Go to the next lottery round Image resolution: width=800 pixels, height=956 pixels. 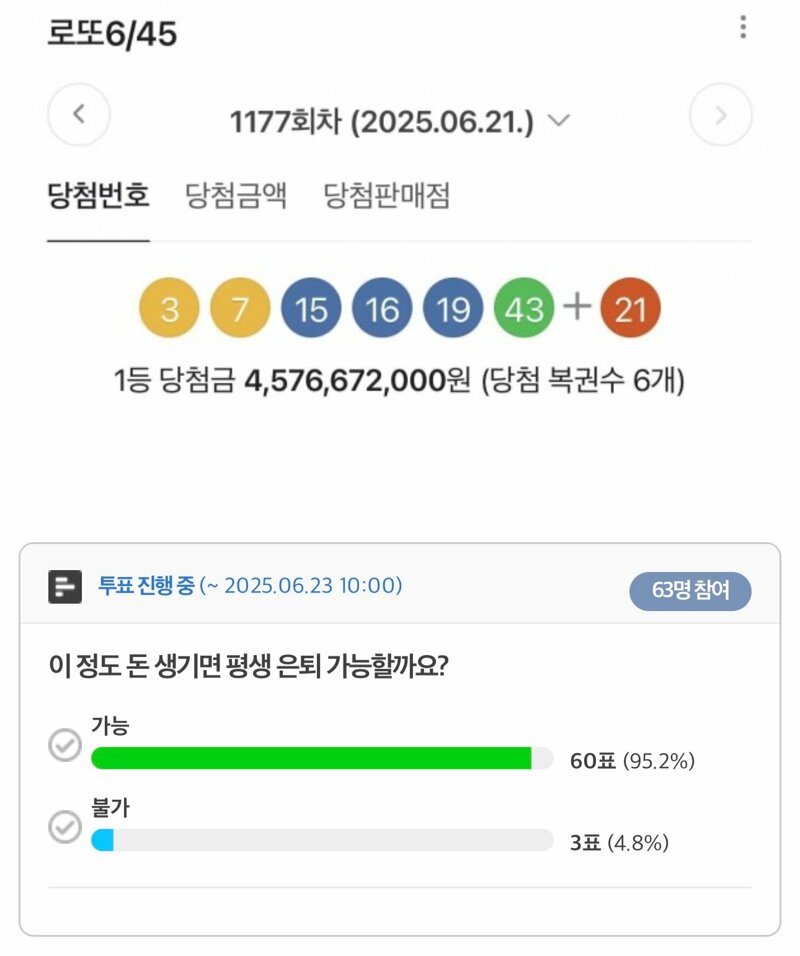pos(720,115)
